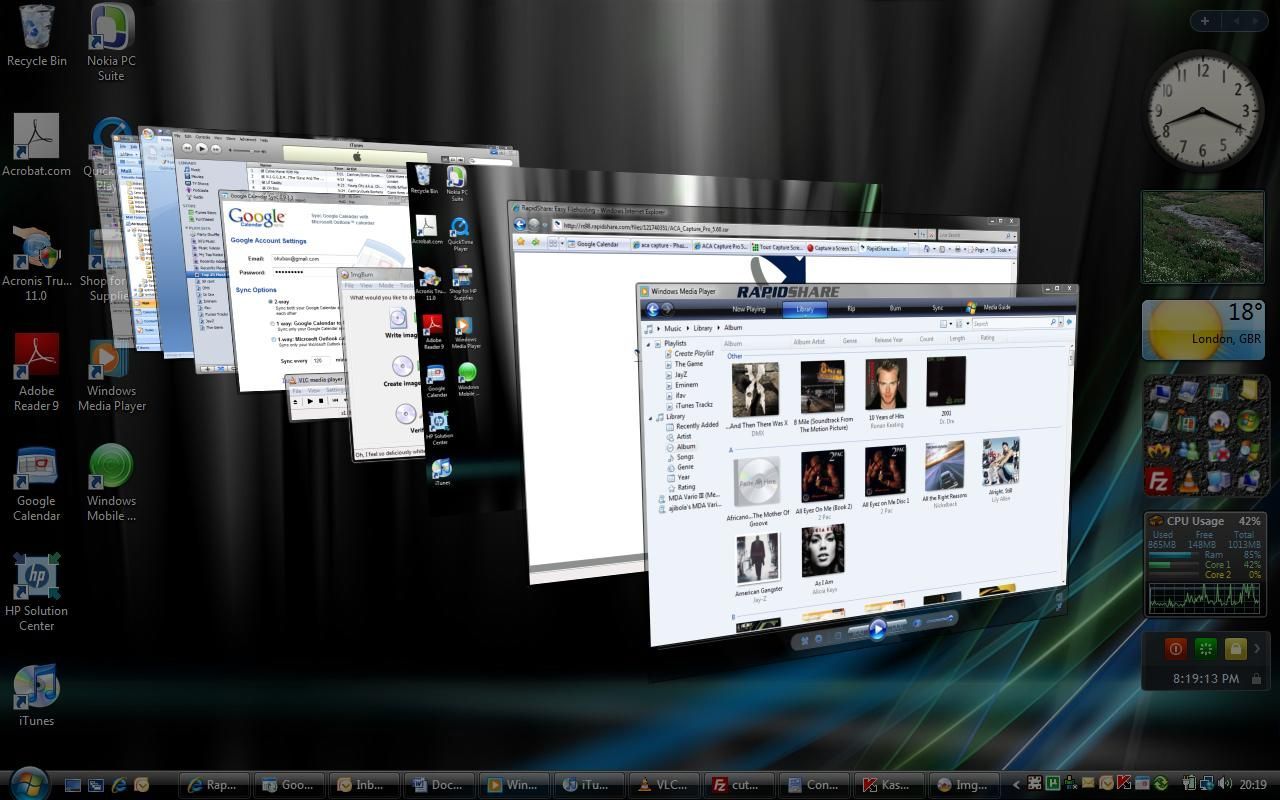This screenshot has height=800, width=1280.
Task: Click Create Playlist in the Media Player sidebar
Action: coord(693,353)
